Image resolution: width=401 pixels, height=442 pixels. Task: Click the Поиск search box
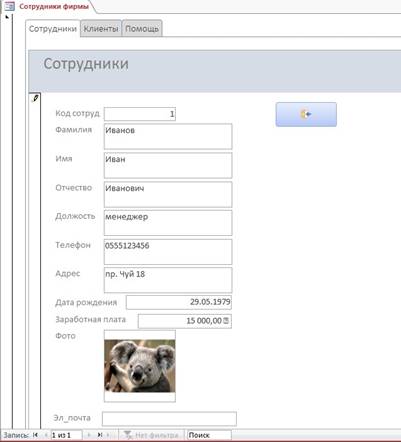209,435
